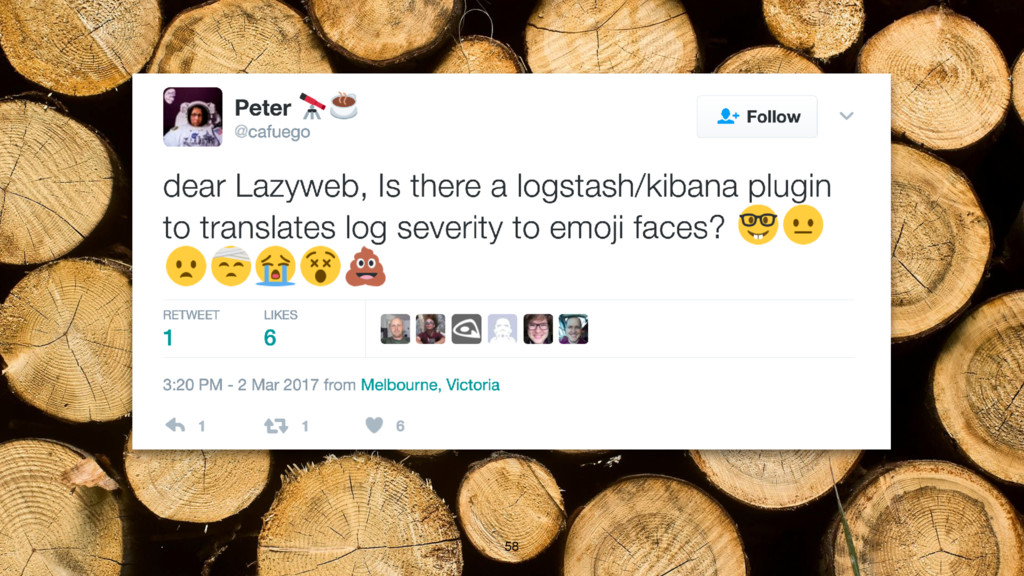Click the last liker avatar in row
The image size is (1024, 576).
(573, 329)
